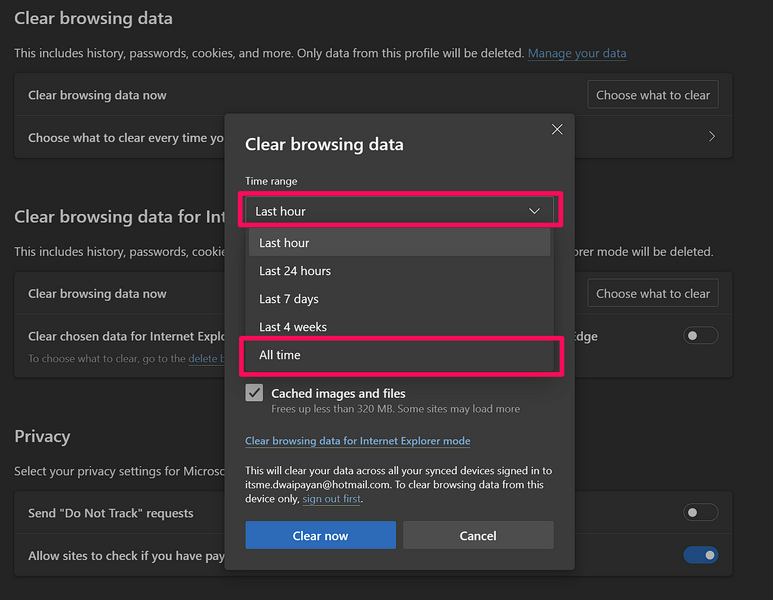Expand the clear-on-close settings chevron arrow

pyautogui.click(x=711, y=137)
